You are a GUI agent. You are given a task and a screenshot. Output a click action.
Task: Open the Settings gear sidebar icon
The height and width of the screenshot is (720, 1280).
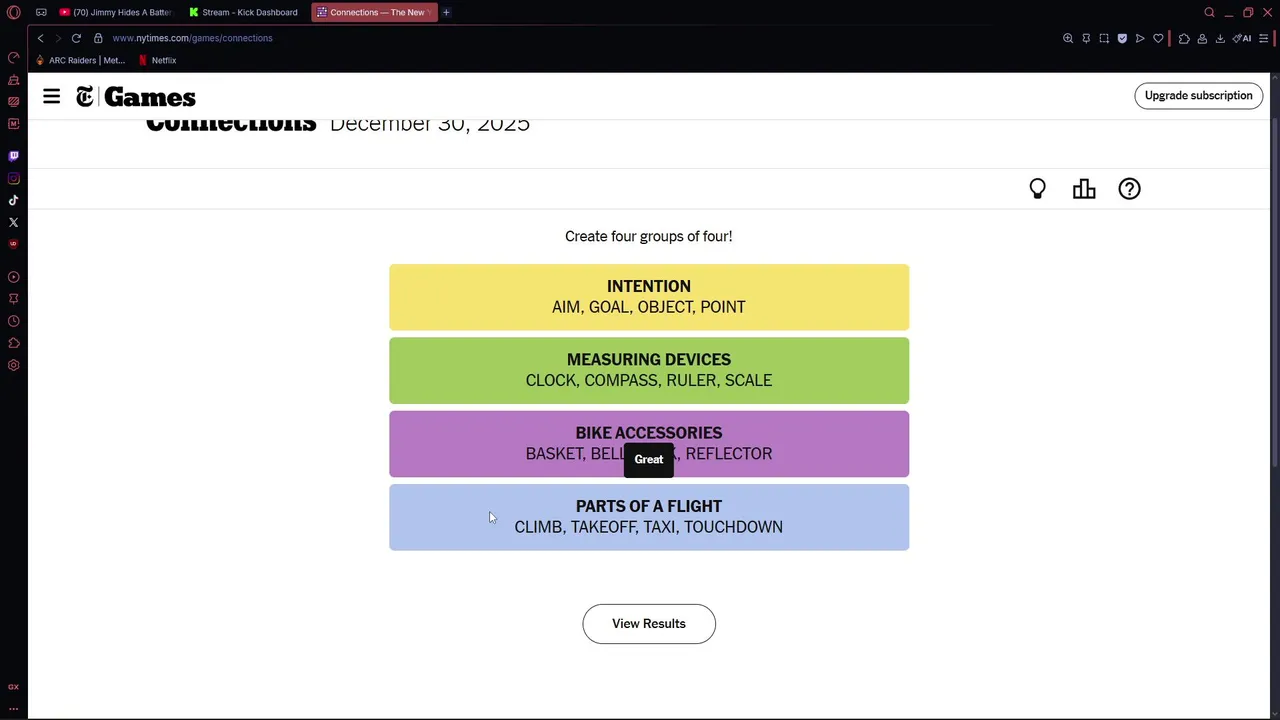click(14, 365)
